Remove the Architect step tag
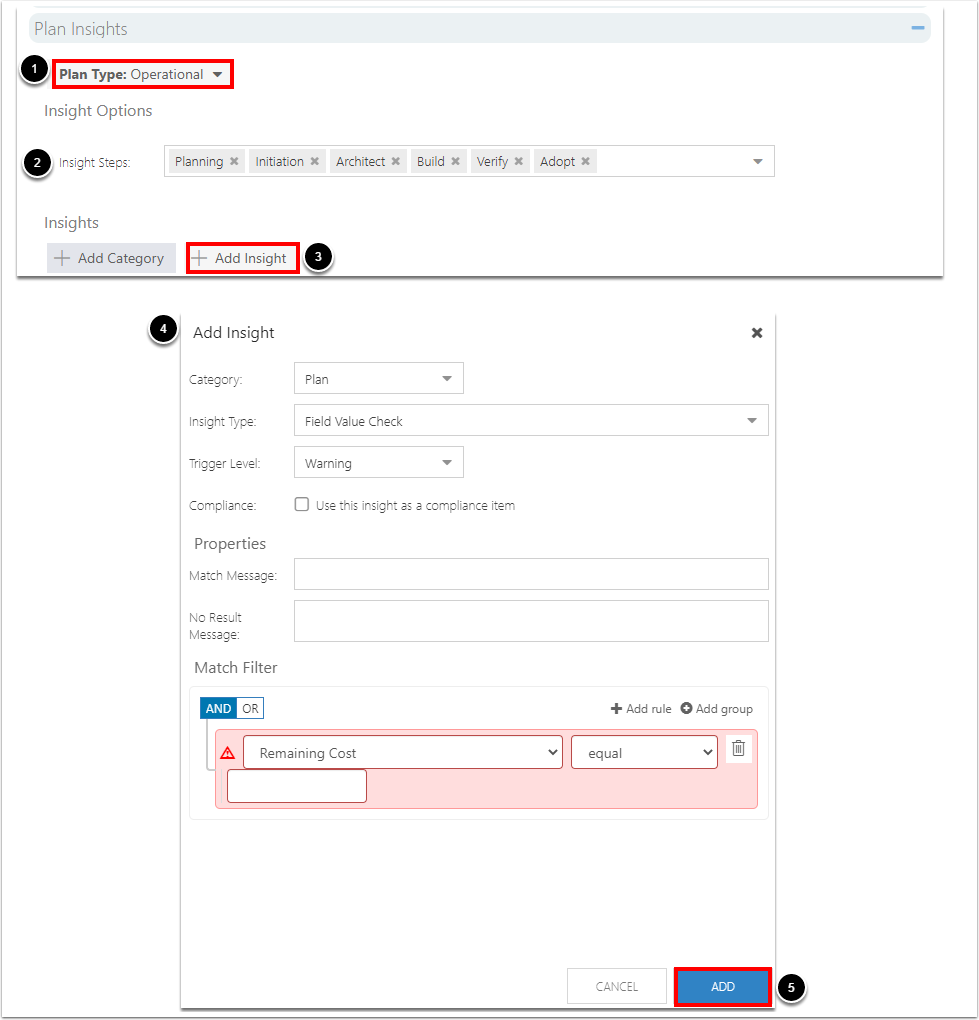Screen dimensions: 979x1020 pos(396,161)
